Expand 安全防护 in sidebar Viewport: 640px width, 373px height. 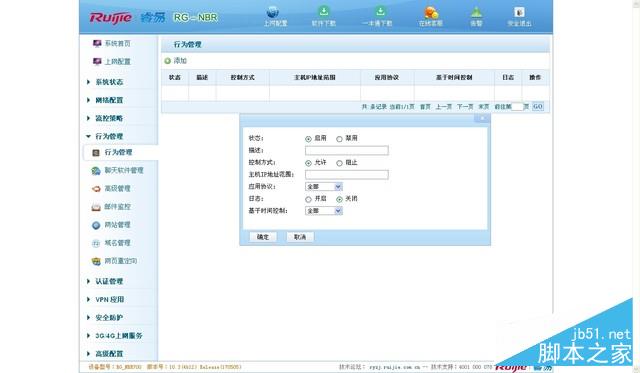pos(109,317)
